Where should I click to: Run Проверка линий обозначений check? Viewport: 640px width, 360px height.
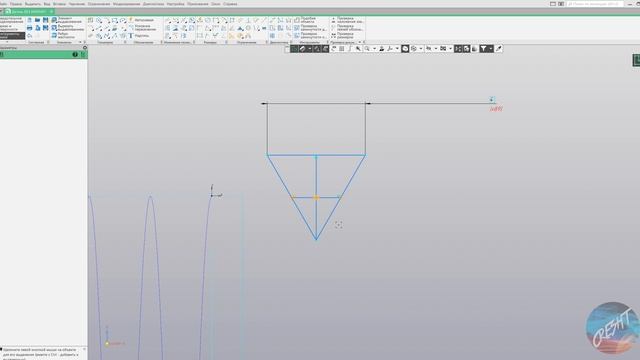point(347,28)
